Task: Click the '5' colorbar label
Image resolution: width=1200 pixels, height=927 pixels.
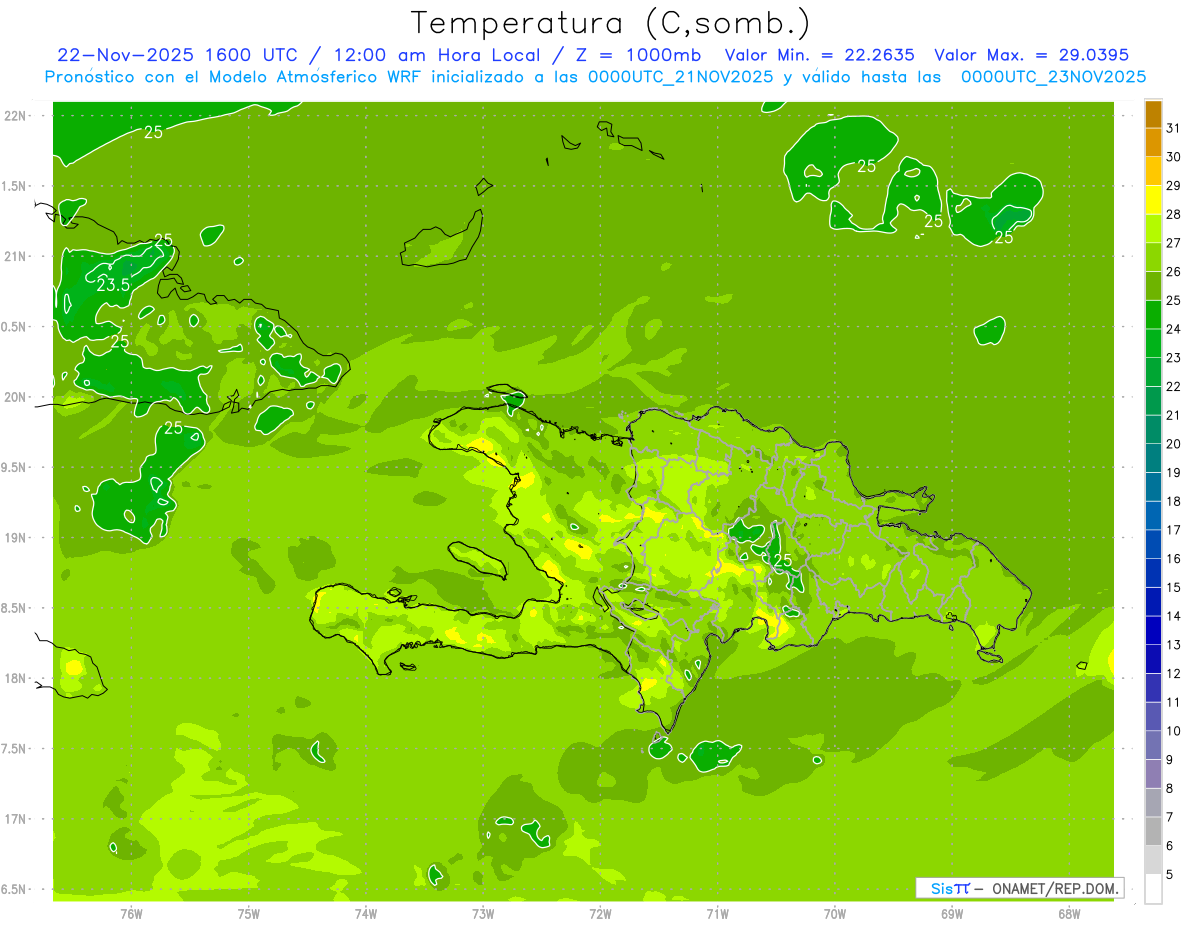Action: [x=1170, y=874]
